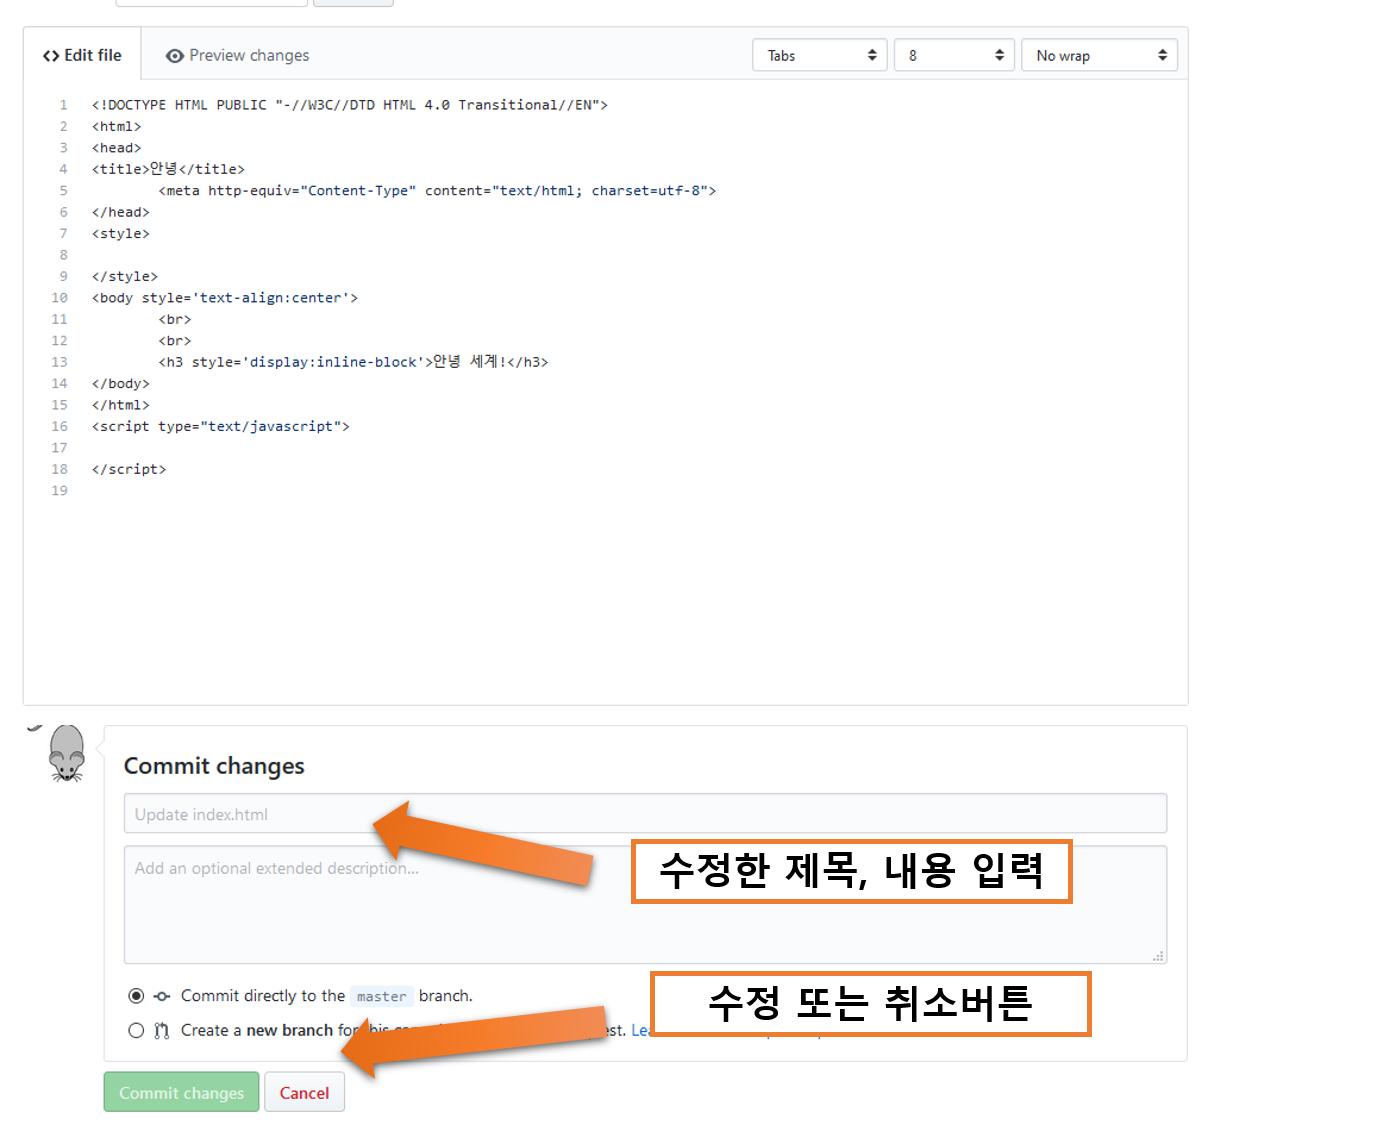Select 'Create a new branch' radio option
This screenshot has width=1377, height=1125.
point(136,1030)
